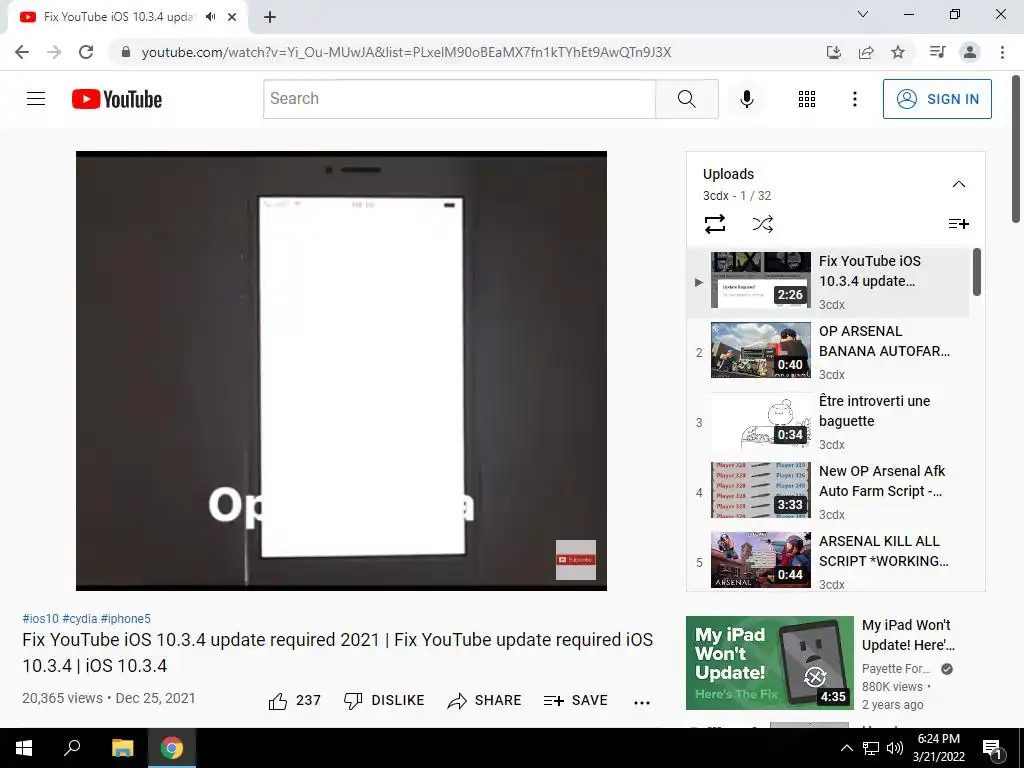Reload the page
This screenshot has height=768, width=1024.
(x=86, y=52)
